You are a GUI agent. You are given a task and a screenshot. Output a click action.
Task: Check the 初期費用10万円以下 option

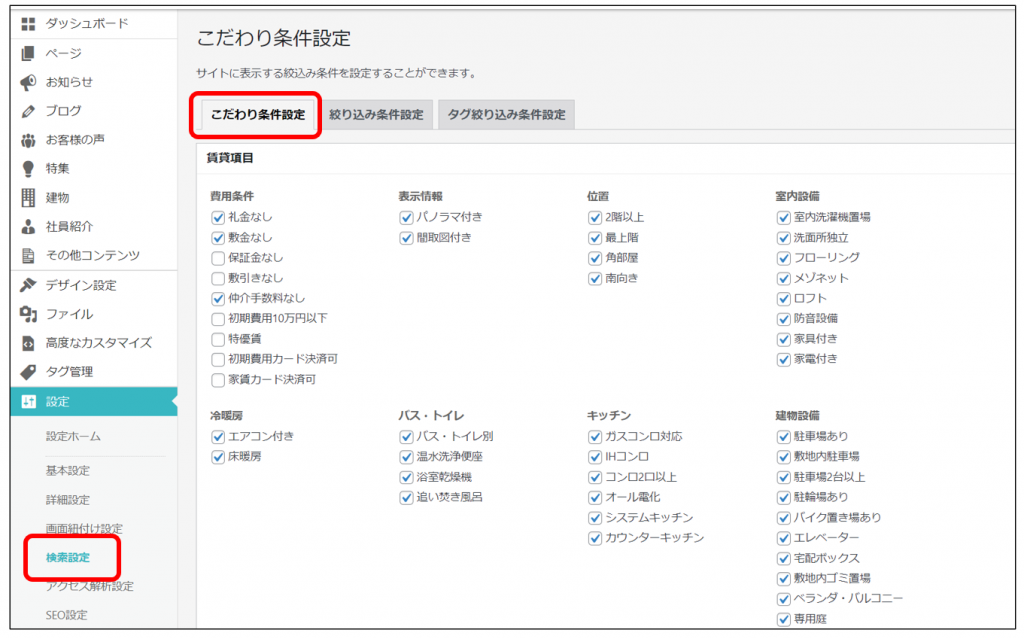pyautogui.click(x=218, y=318)
